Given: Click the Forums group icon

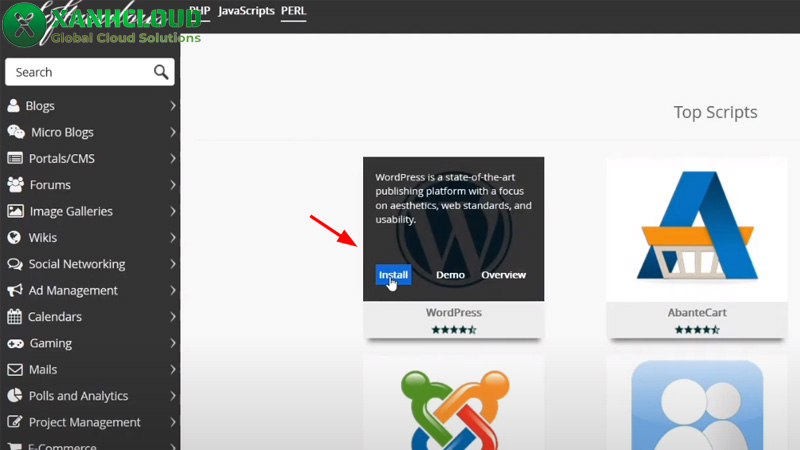Looking at the screenshot, I should (15, 185).
